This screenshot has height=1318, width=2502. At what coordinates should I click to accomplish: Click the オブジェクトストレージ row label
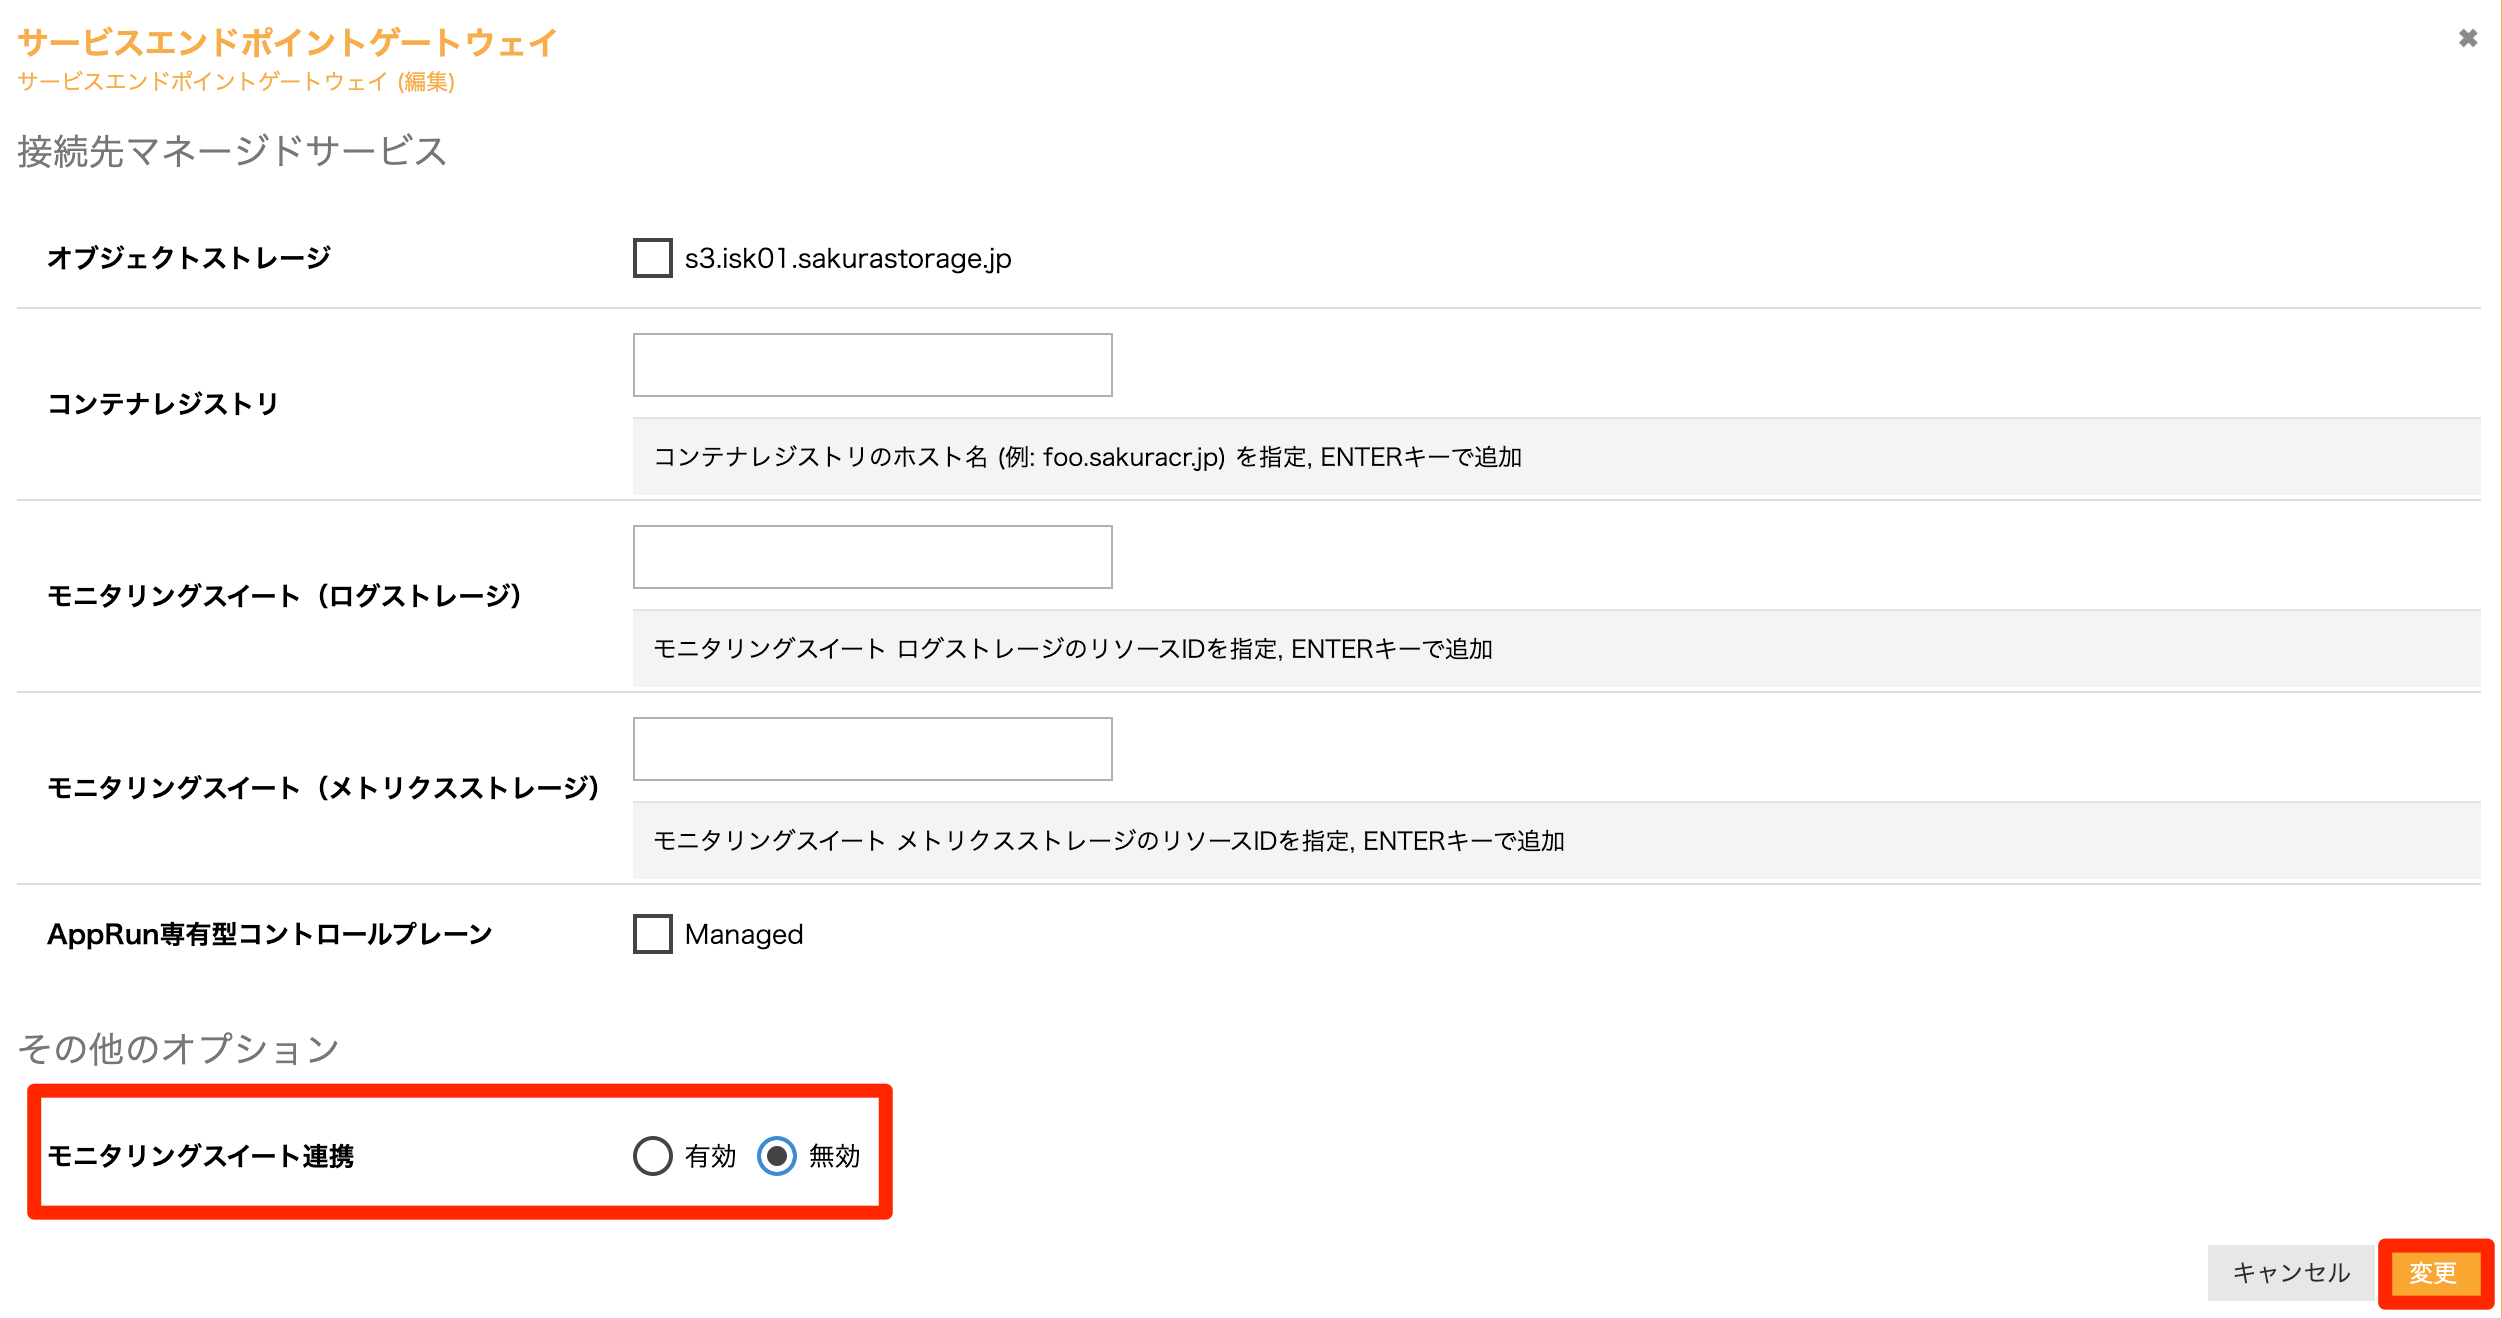tap(189, 258)
